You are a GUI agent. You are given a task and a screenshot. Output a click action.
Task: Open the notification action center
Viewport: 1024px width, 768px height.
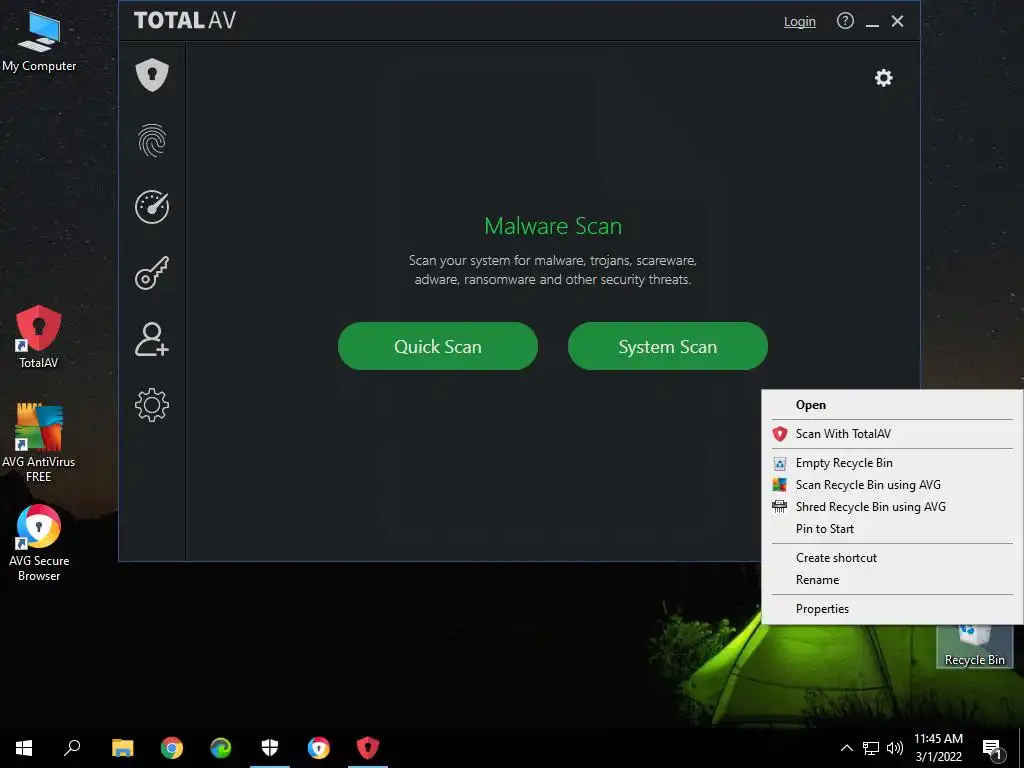(x=993, y=749)
